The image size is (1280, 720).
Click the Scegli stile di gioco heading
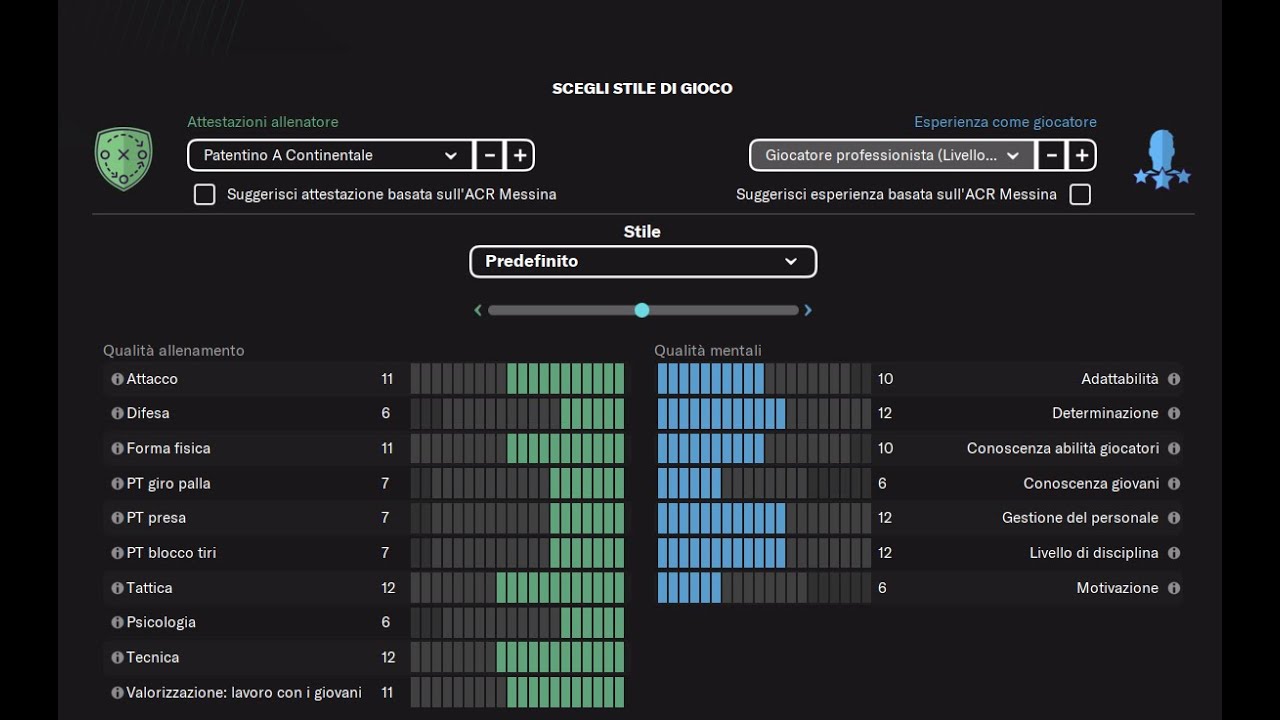(x=642, y=88)
